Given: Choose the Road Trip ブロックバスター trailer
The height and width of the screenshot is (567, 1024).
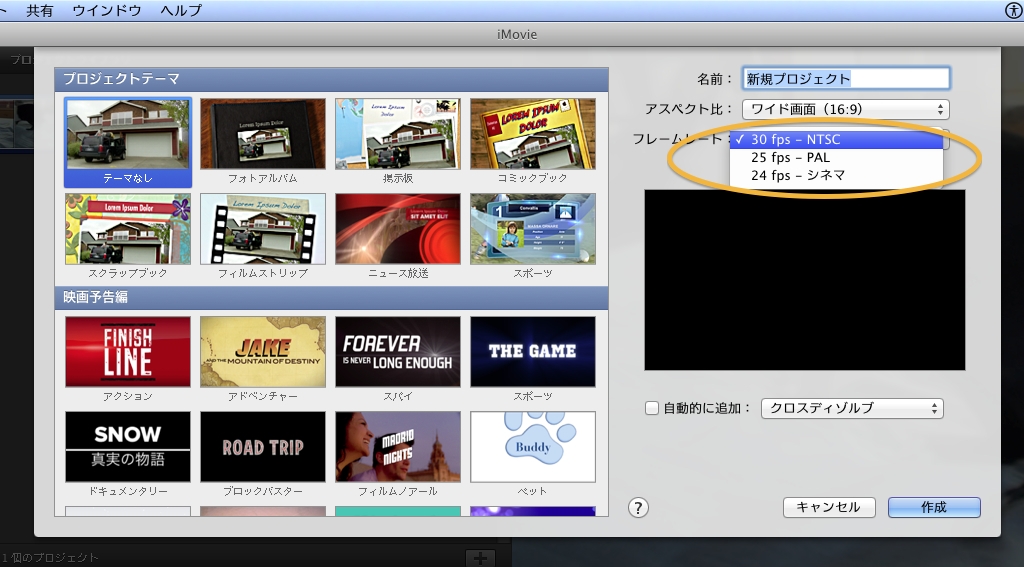Looking at the screenshot, I should [x=263, y=446].
